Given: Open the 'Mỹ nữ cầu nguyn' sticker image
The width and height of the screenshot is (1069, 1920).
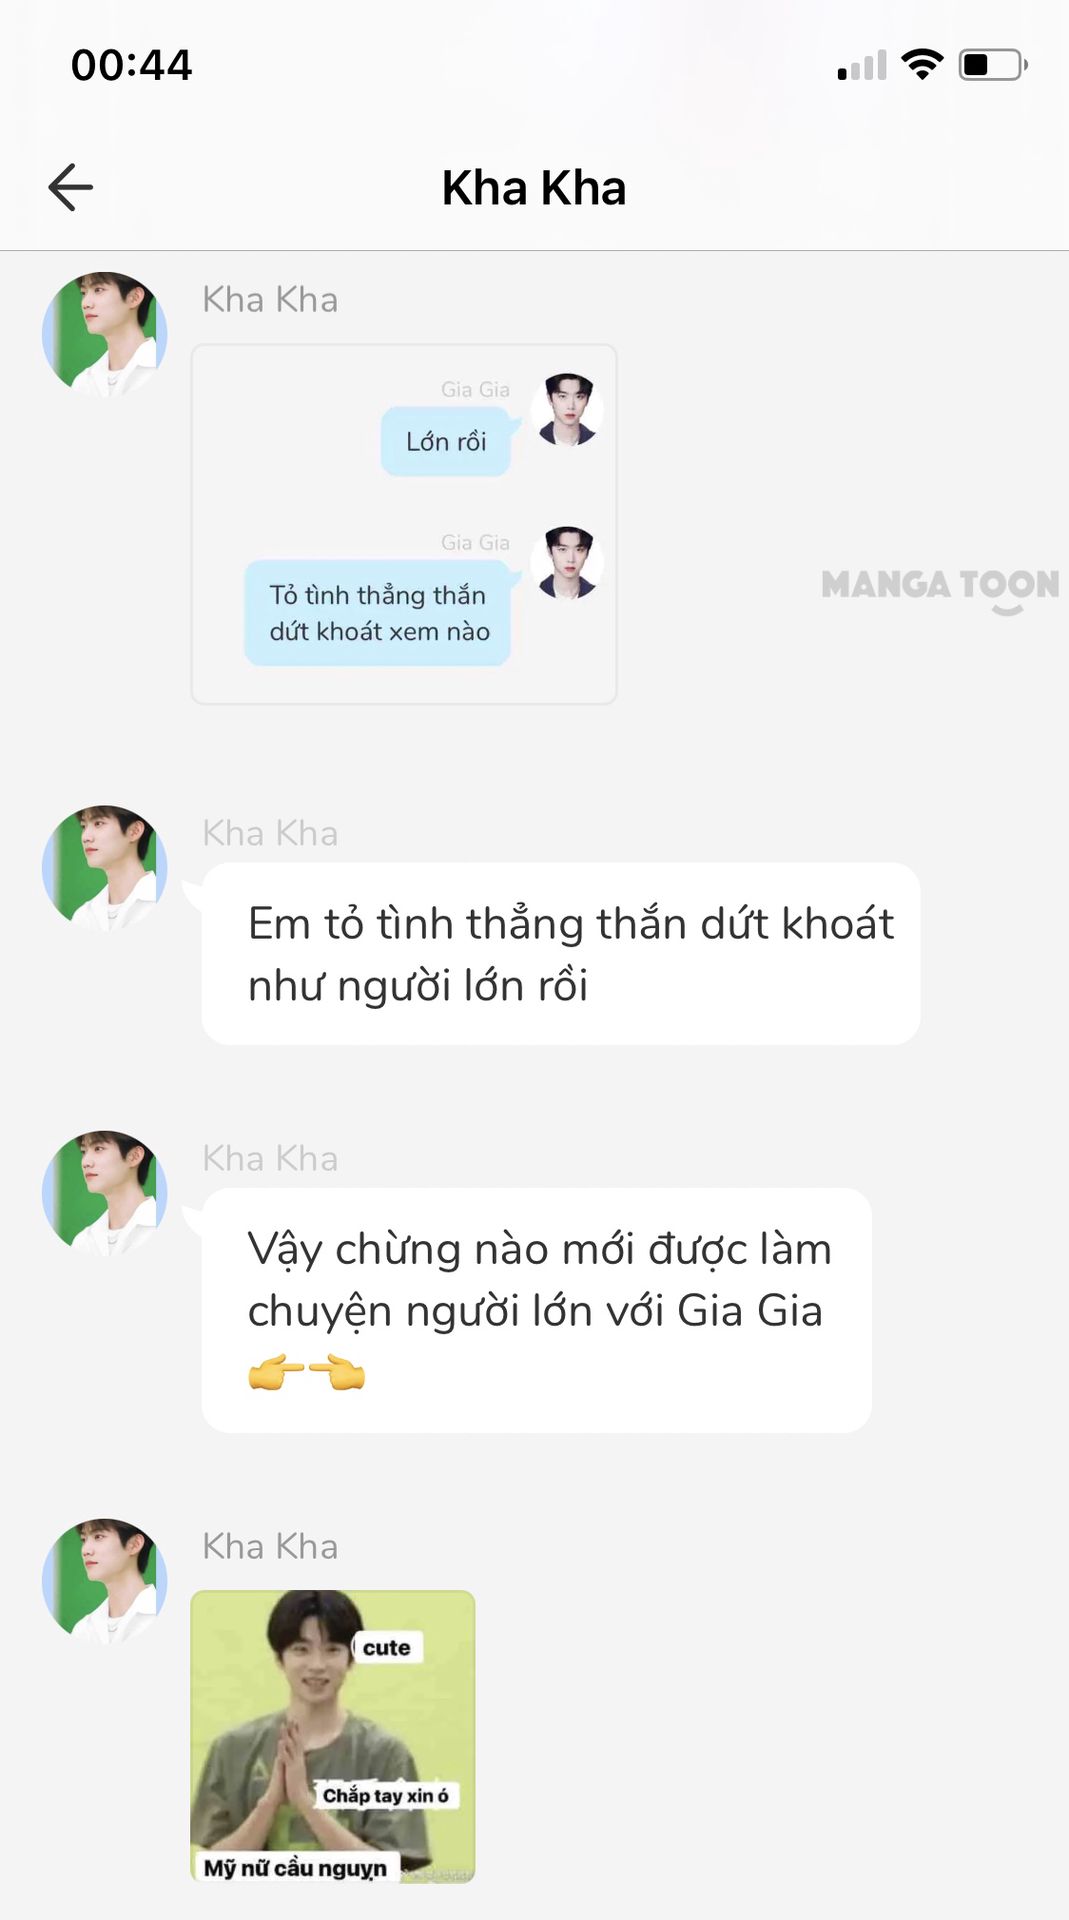Looking at the screenshot, I should (333, 1737).
